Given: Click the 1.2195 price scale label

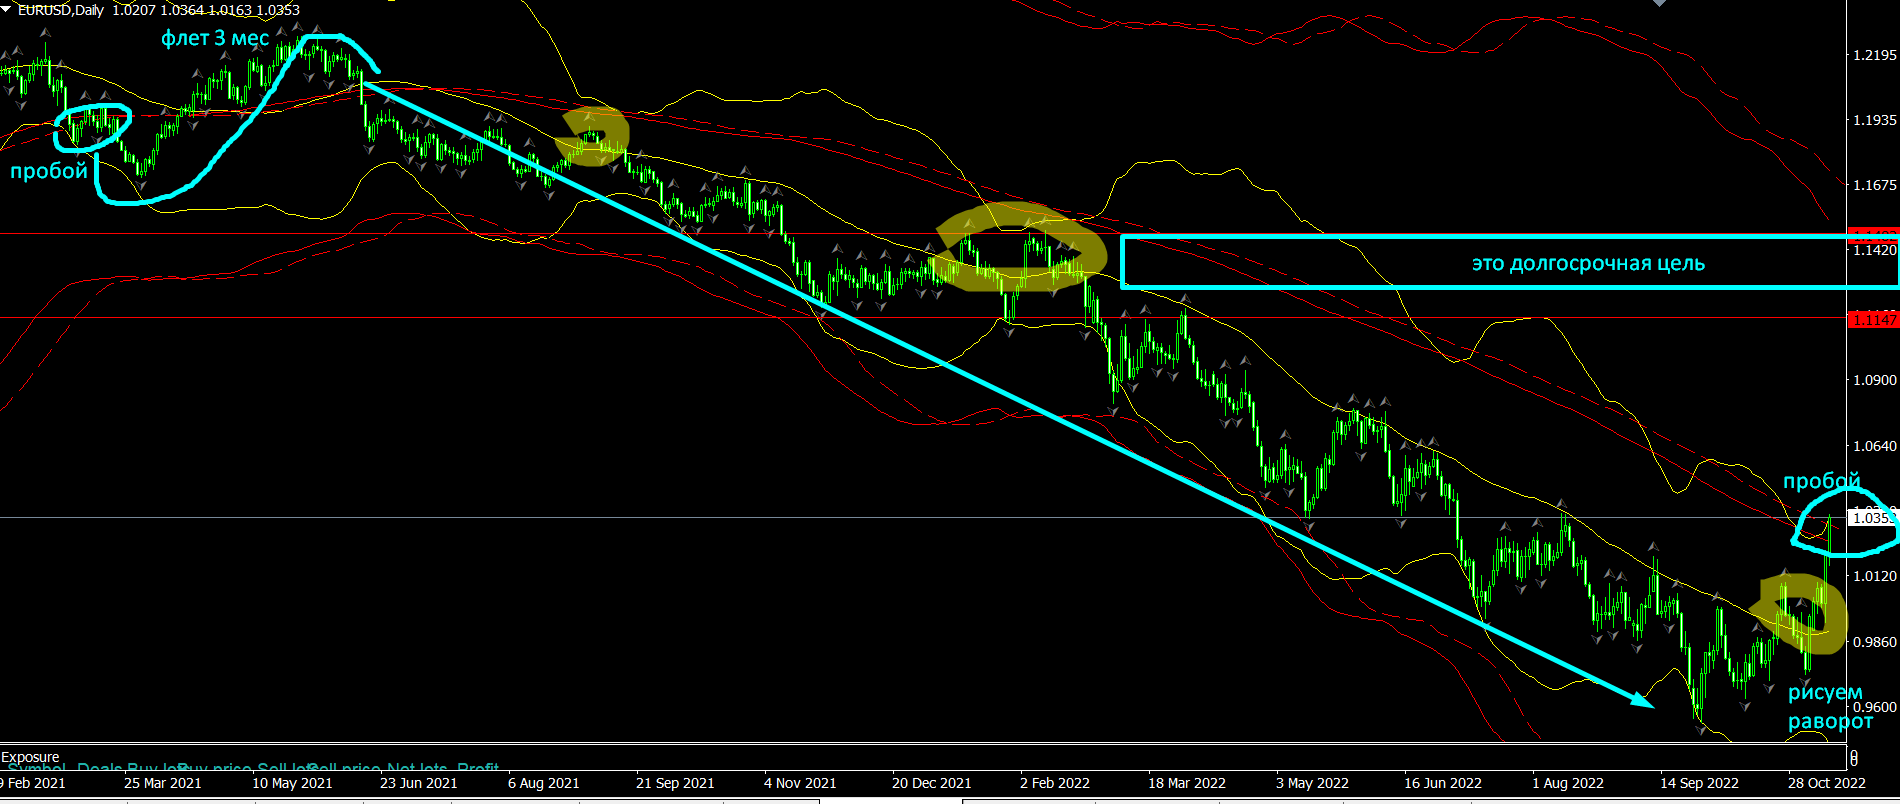Looking at the screenshot, I should point(1875,55).
